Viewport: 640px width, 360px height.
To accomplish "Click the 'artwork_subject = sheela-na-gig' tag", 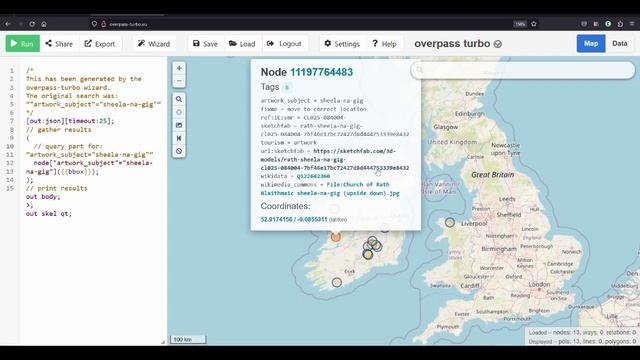I will pos(312,100).
